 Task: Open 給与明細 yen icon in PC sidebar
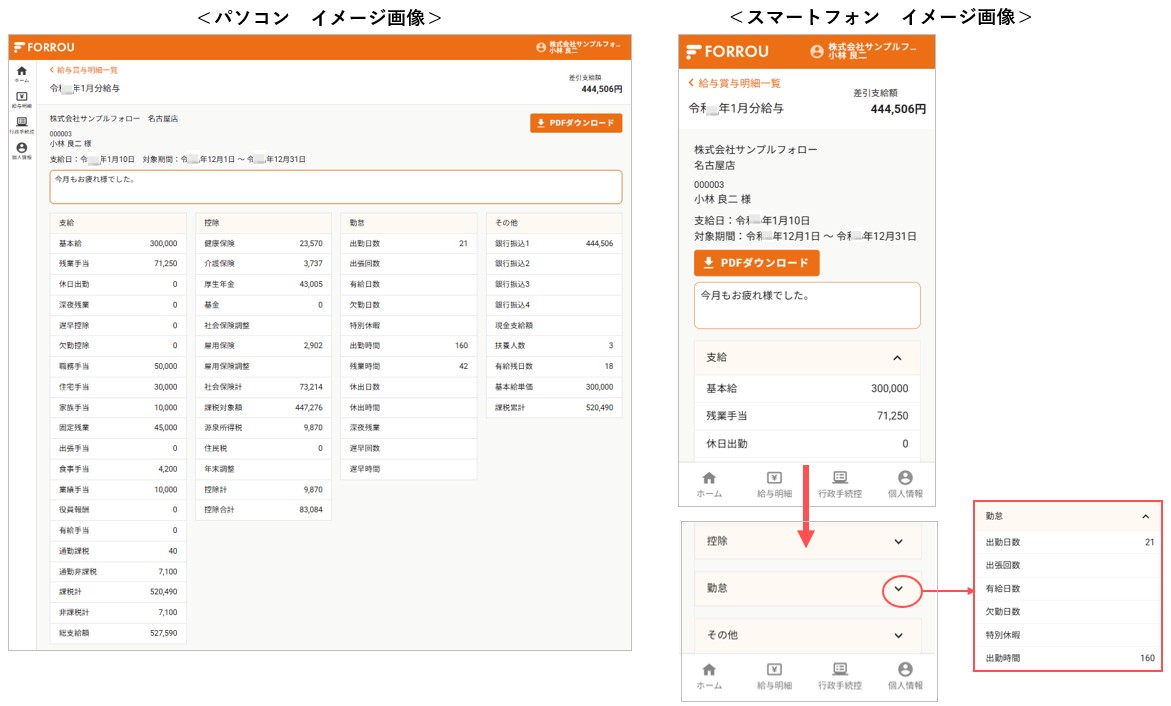[x=22, y=98]
